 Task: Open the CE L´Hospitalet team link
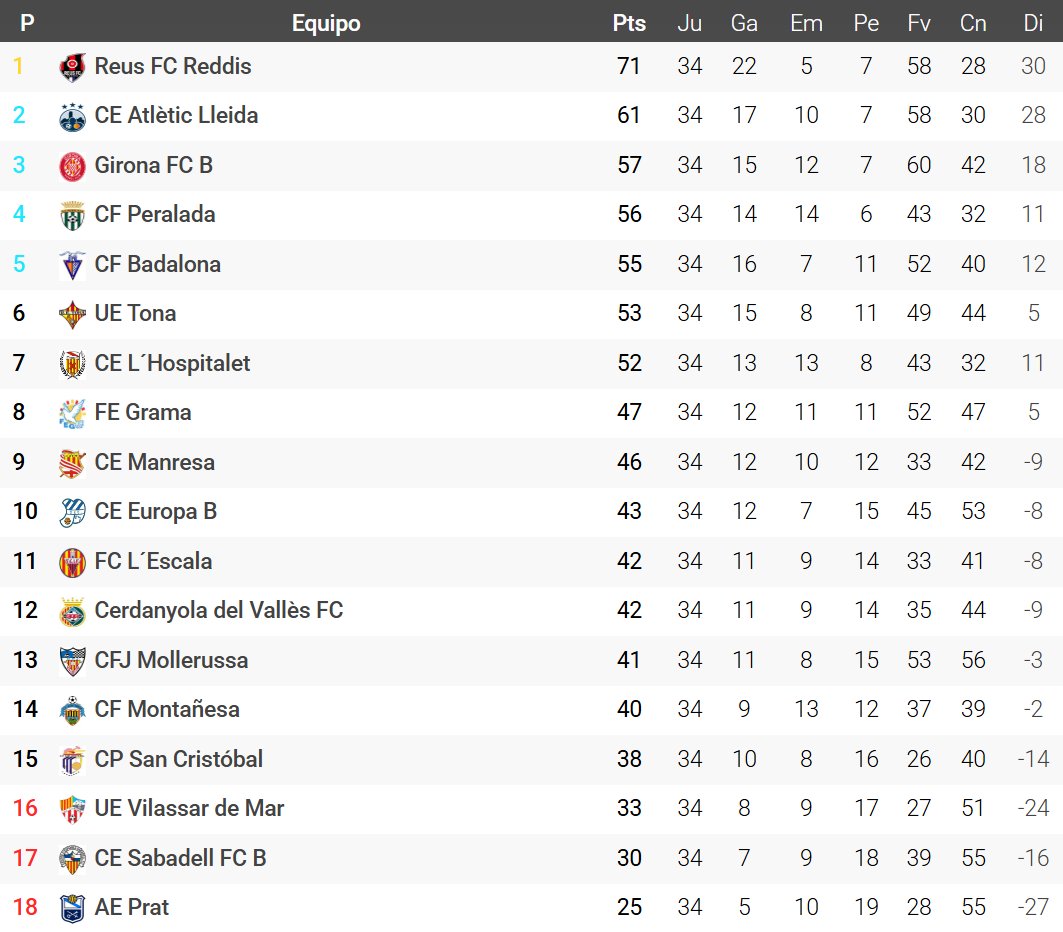coord(172,363)
